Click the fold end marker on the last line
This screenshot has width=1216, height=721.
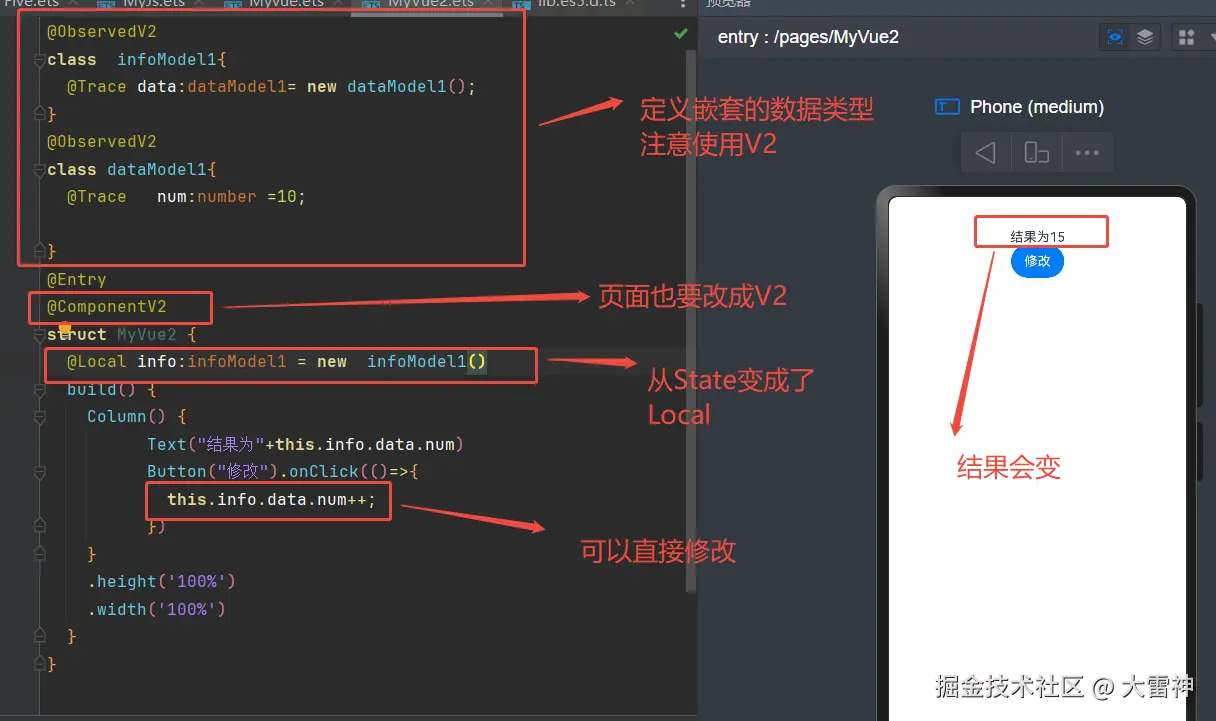point(40,664)
